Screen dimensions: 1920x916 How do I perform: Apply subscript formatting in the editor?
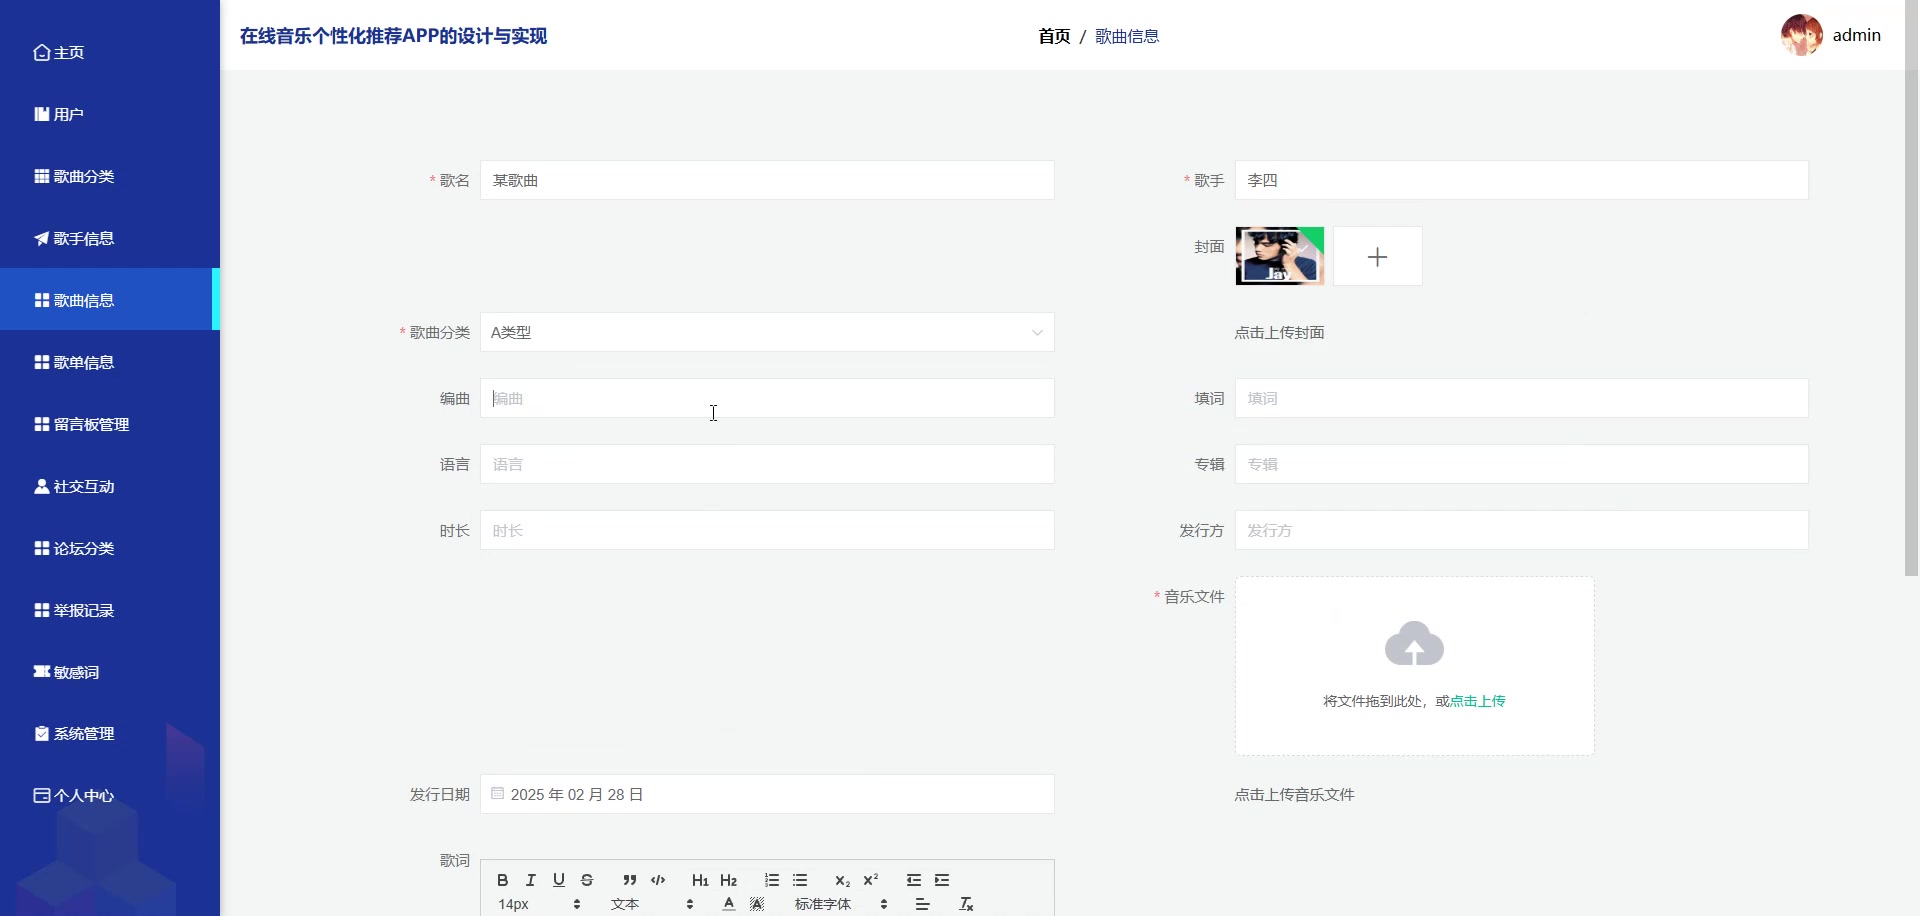(842, 880)
